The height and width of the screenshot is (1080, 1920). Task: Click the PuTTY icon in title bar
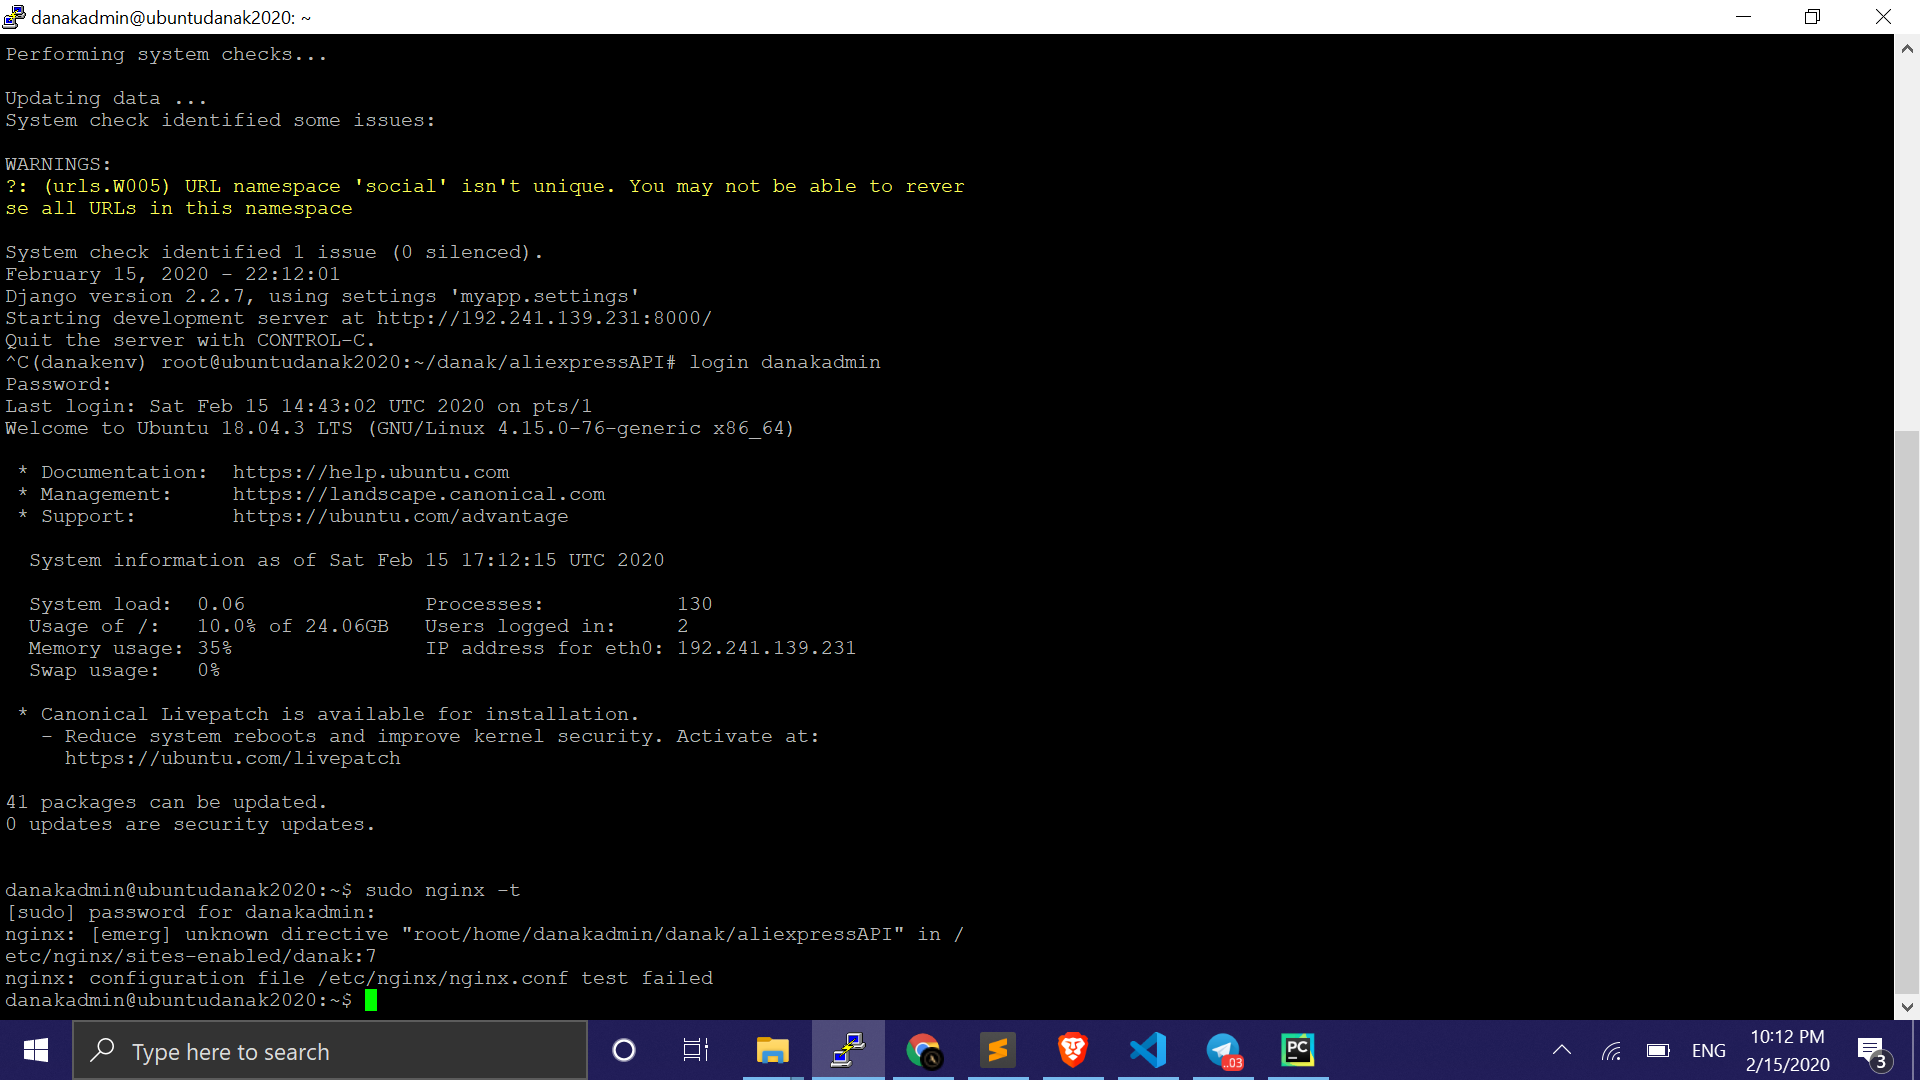coord(14,17)
